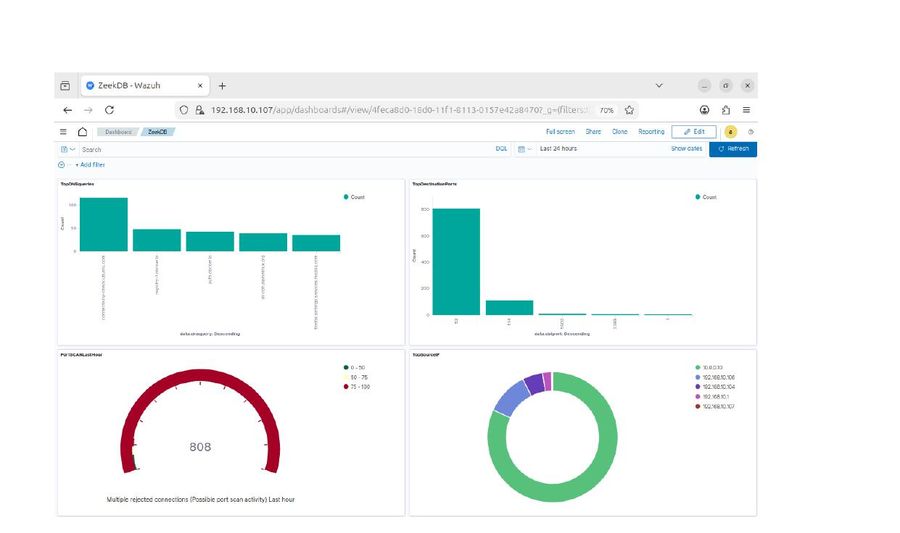Click the dark purple donut segment
Viewport: 900px width, 533px height.
534,383
